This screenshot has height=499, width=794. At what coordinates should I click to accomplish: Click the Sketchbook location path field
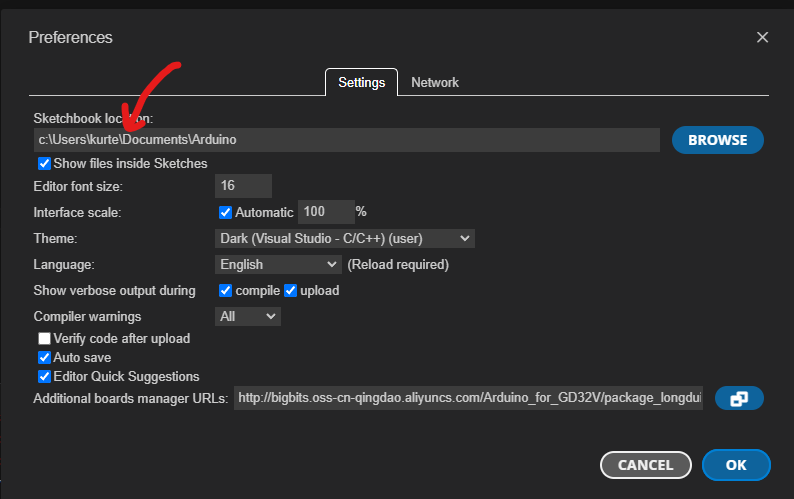click(346, 140)
